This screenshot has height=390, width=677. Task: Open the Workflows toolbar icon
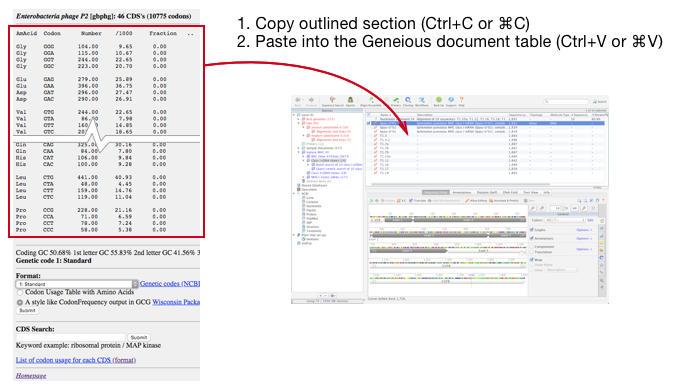(x=422, y=102)
